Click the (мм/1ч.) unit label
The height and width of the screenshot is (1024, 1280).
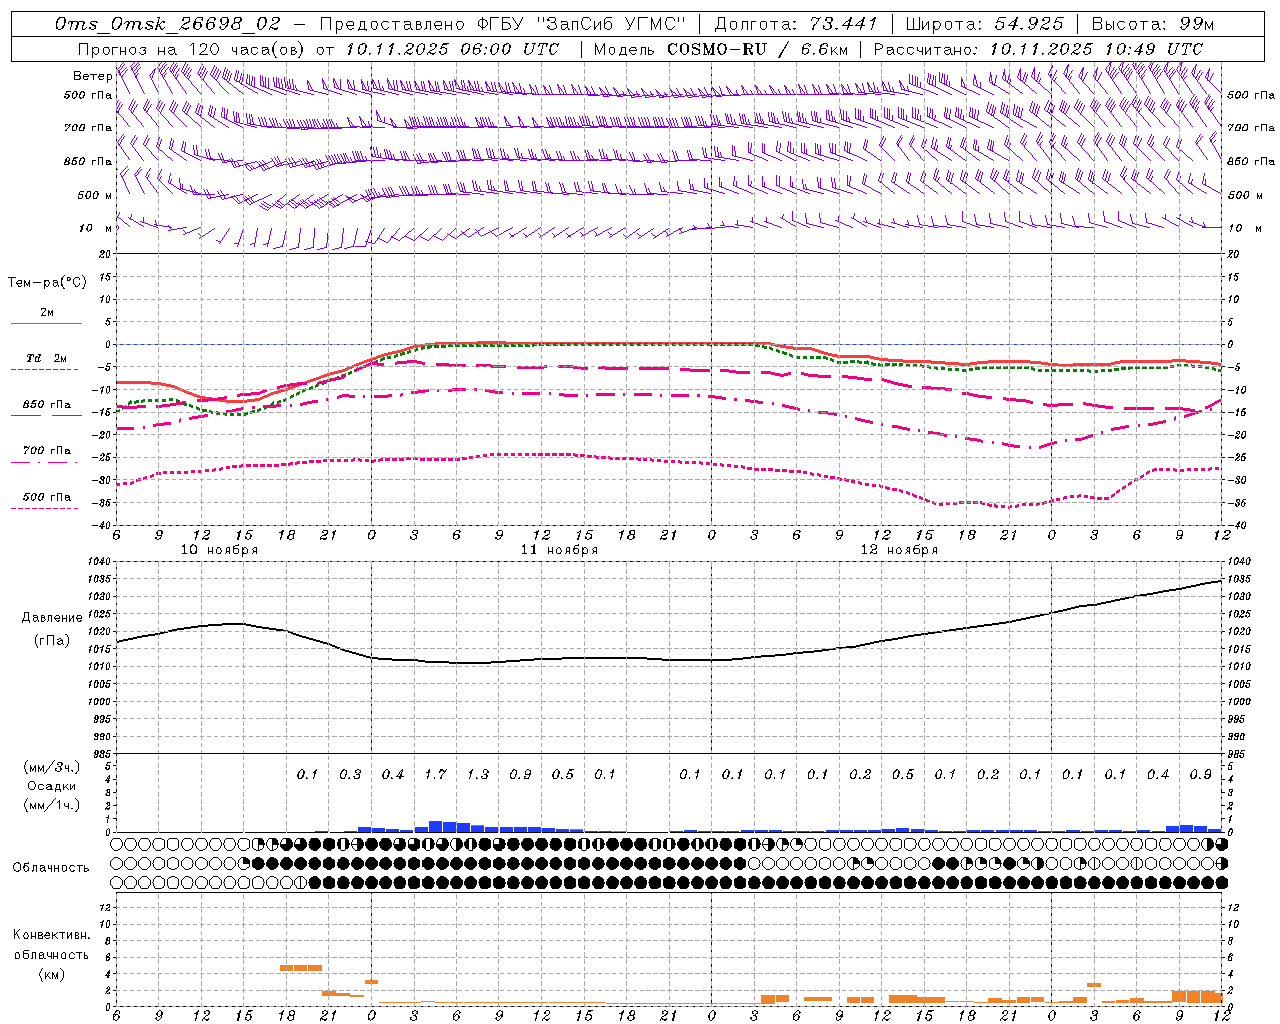(x=52, y=805)
